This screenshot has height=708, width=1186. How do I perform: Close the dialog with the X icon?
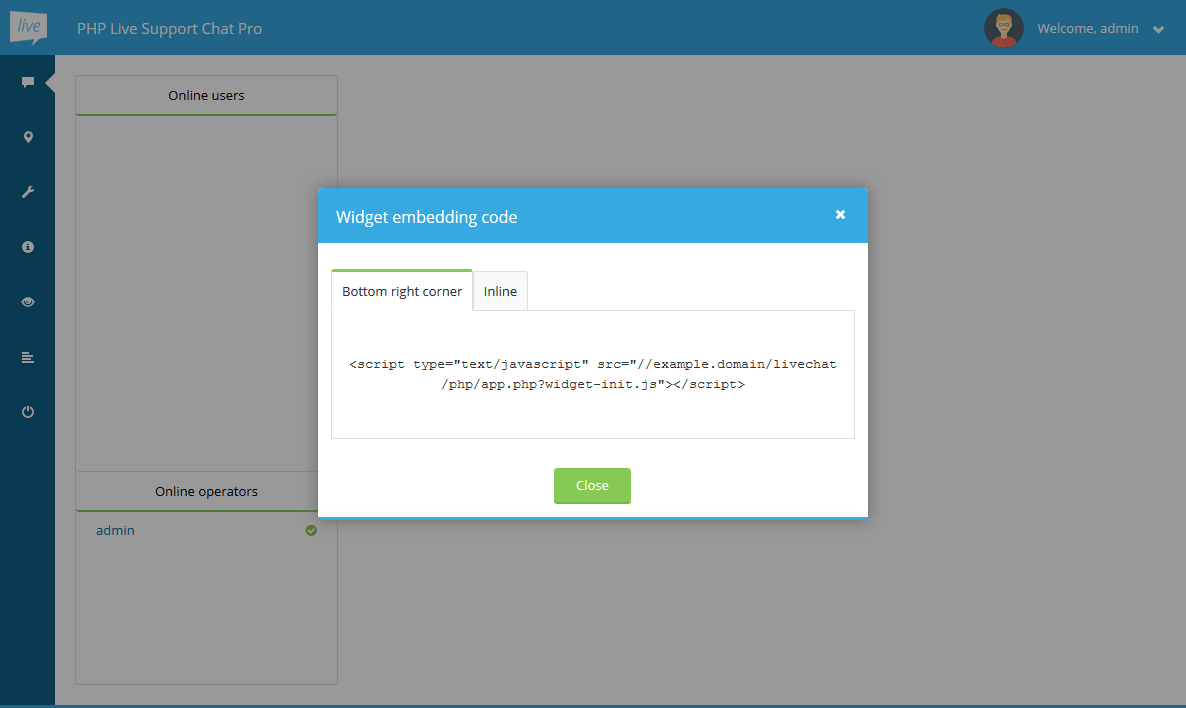[x=840, y=215]
